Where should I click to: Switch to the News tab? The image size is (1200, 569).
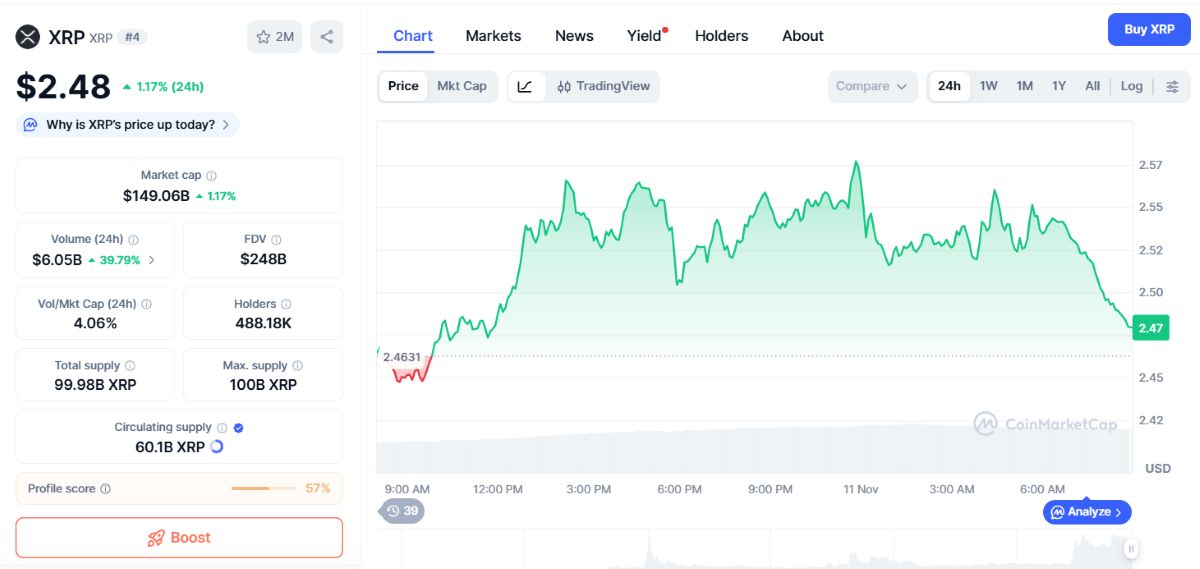point(574,36)
